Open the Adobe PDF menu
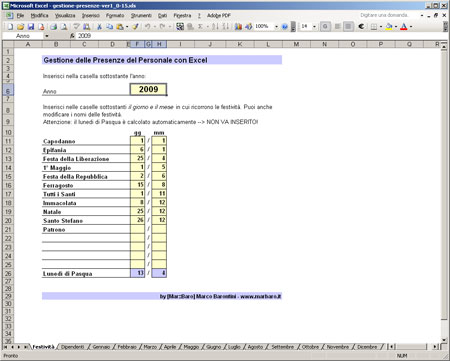 click(x=219, y=15)
